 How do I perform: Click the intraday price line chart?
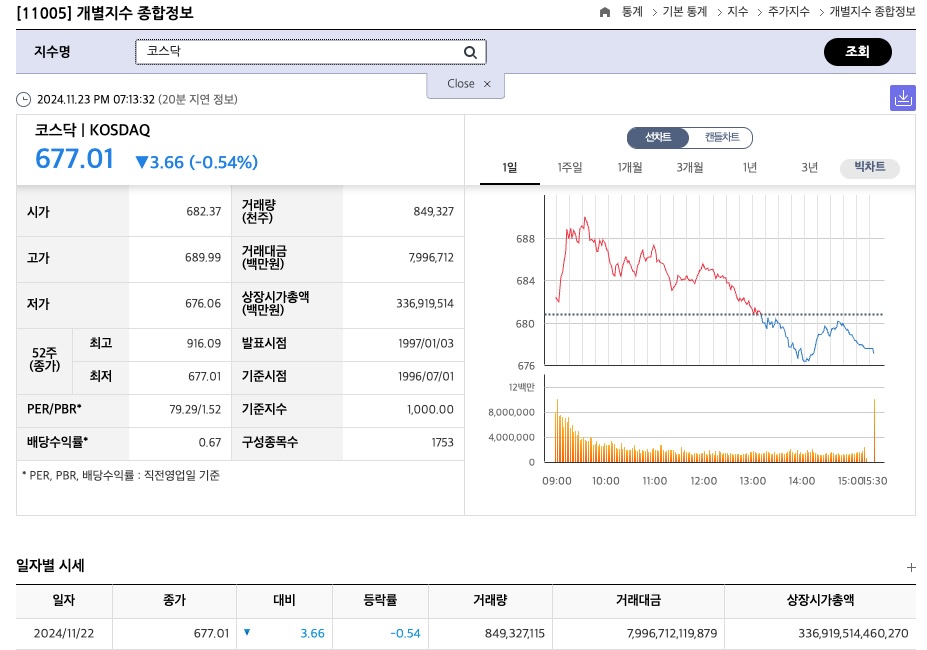click(x=714, y=280)
